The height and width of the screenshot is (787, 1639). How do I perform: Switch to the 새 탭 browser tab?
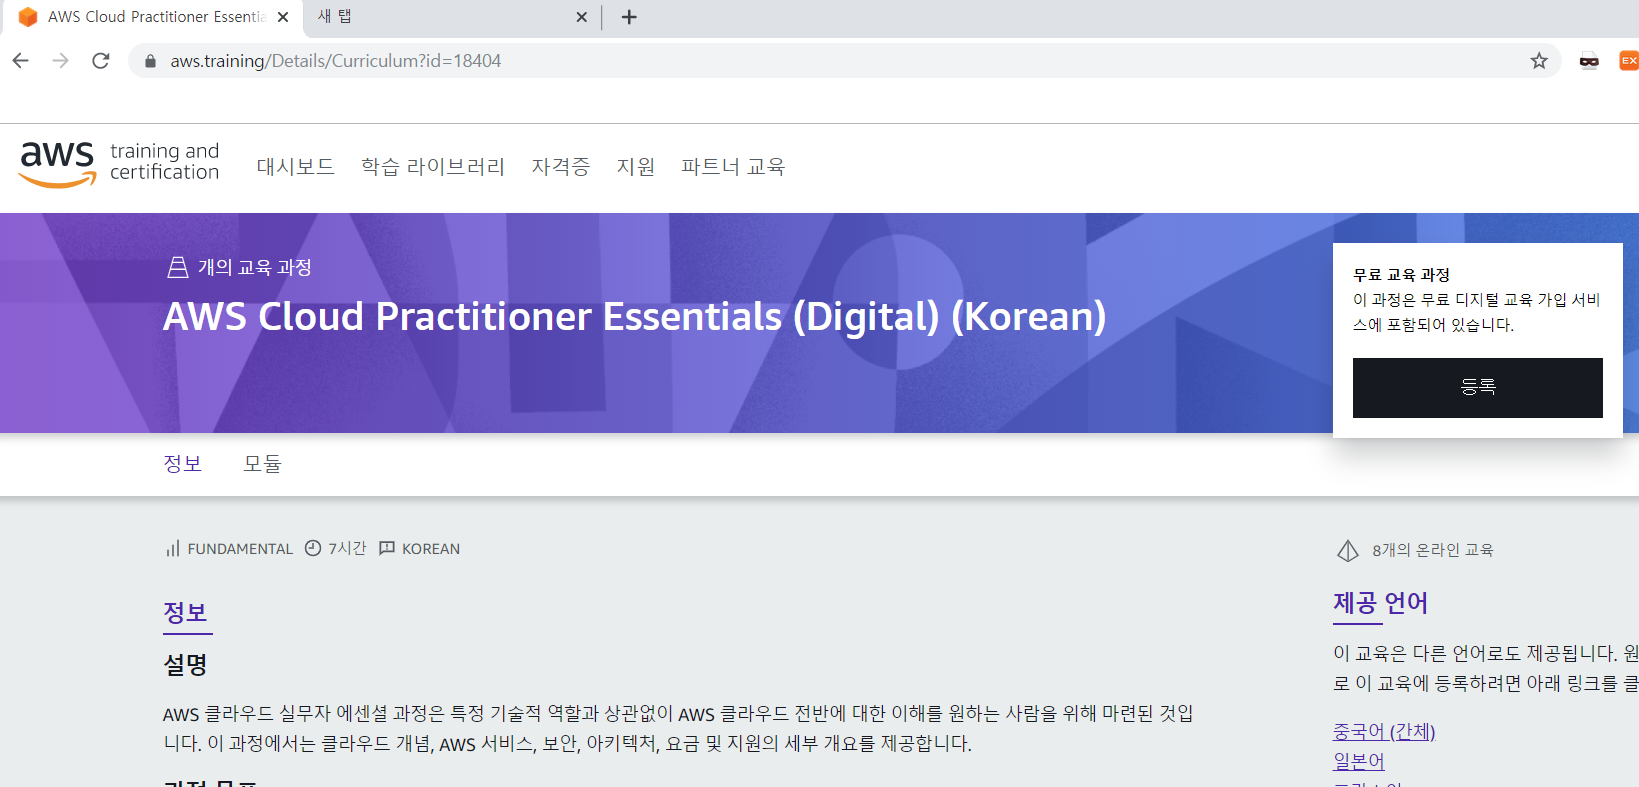450,17
